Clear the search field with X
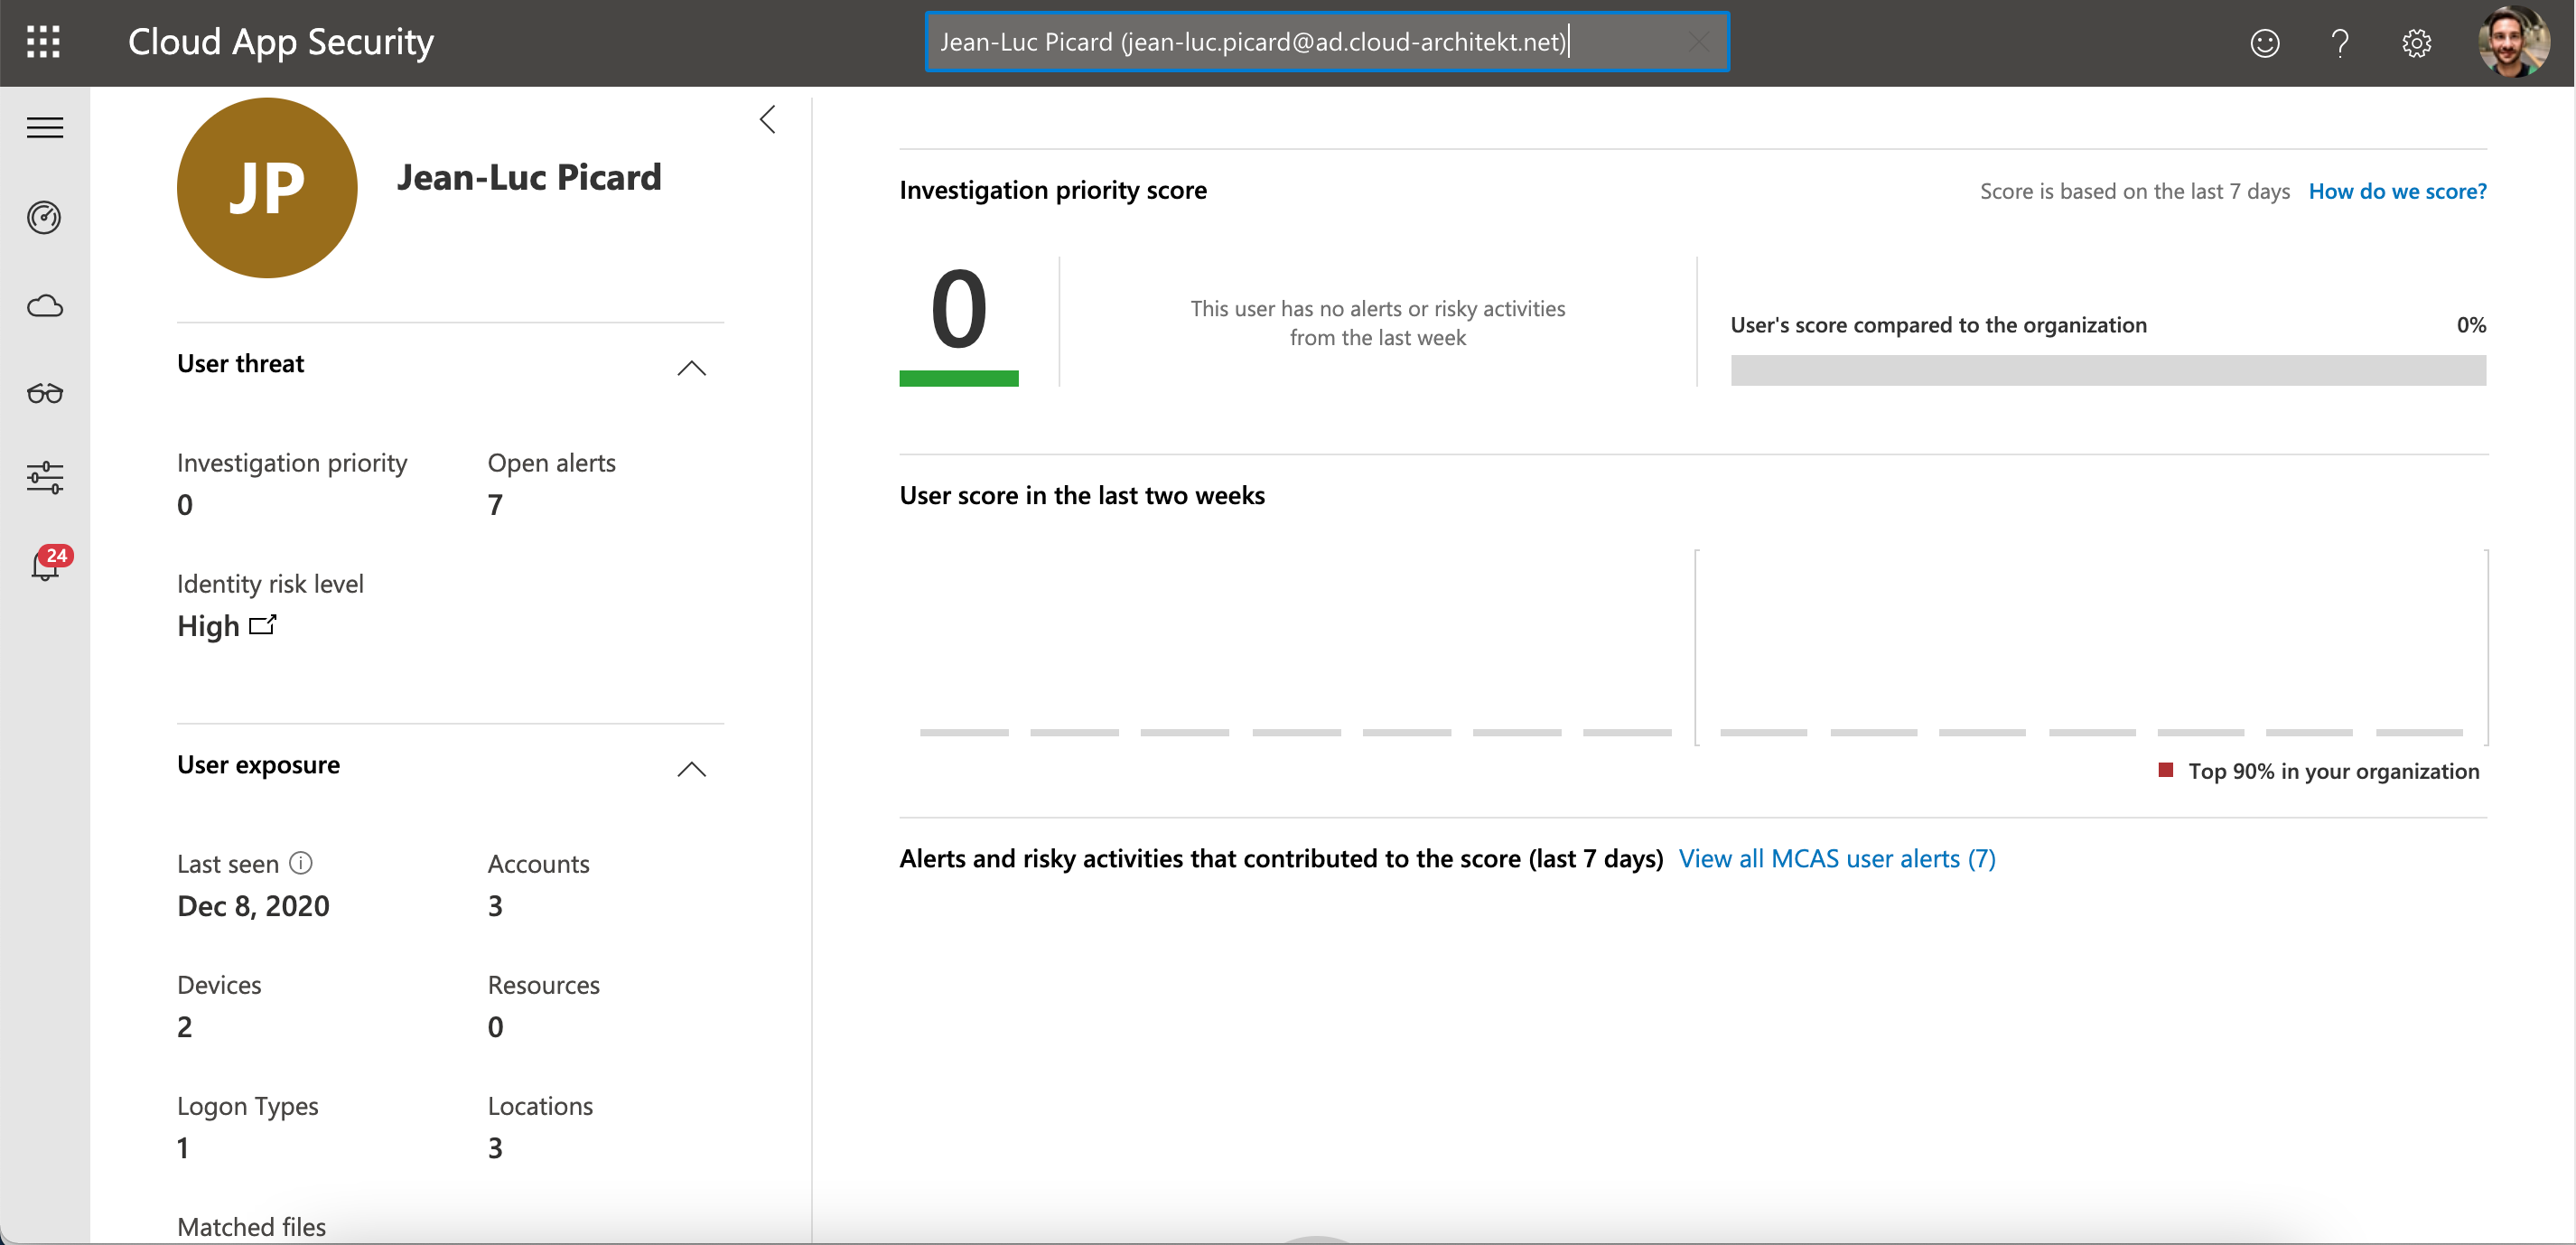Viewport: 2576px width, 1245px height. (1697, 41)
